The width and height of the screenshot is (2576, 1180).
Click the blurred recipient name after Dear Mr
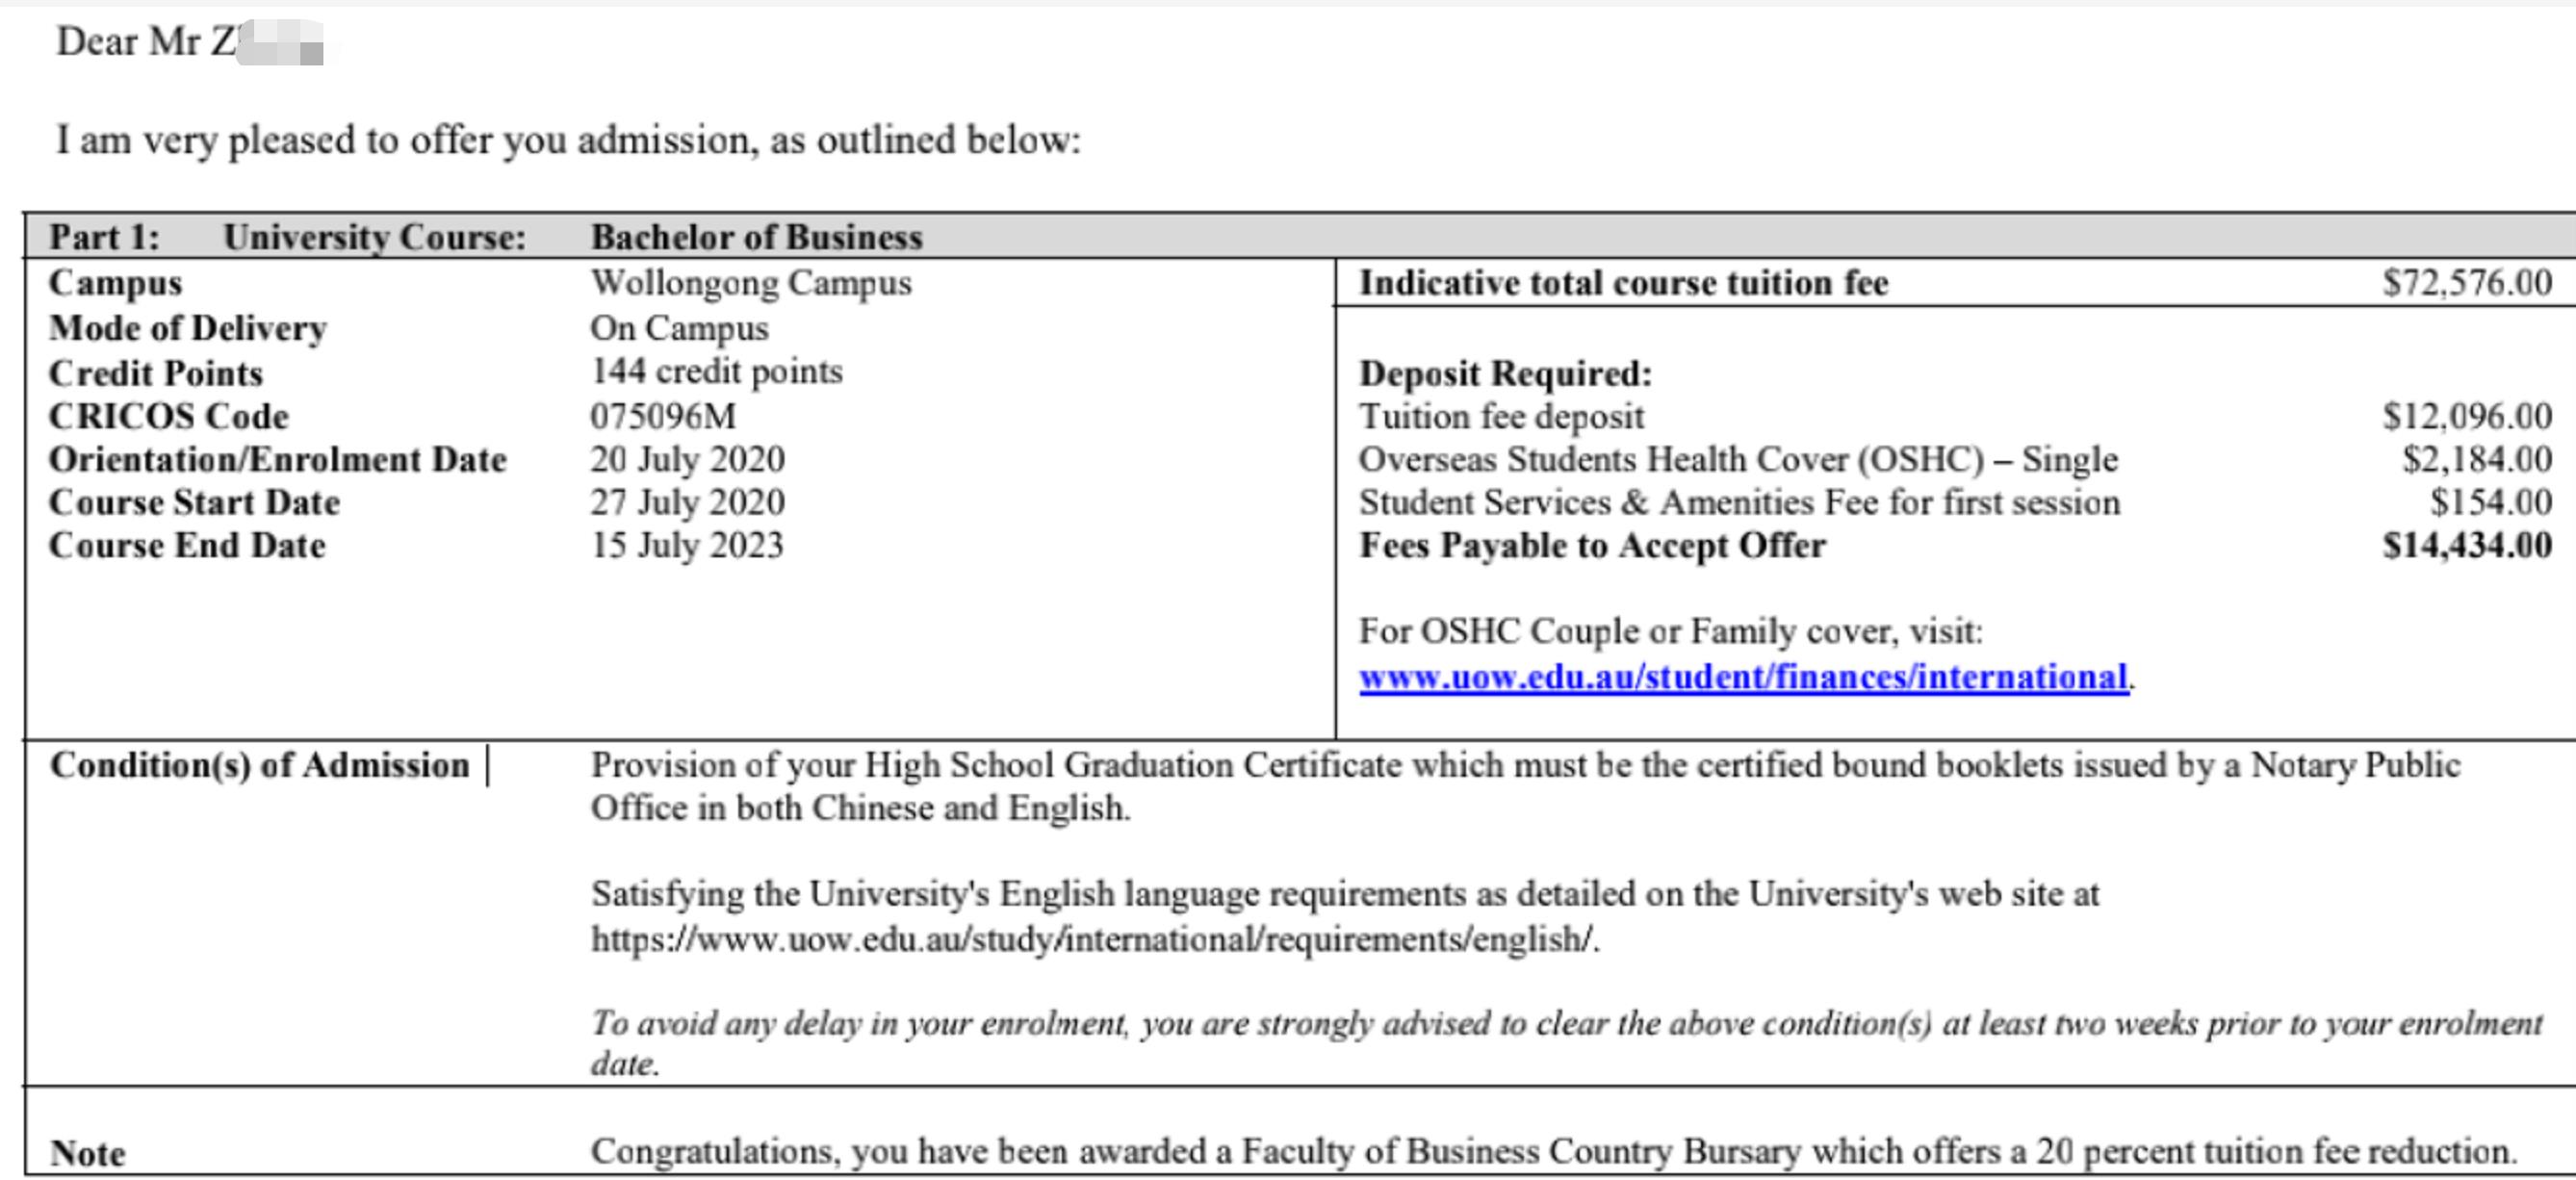coord(280,44)
